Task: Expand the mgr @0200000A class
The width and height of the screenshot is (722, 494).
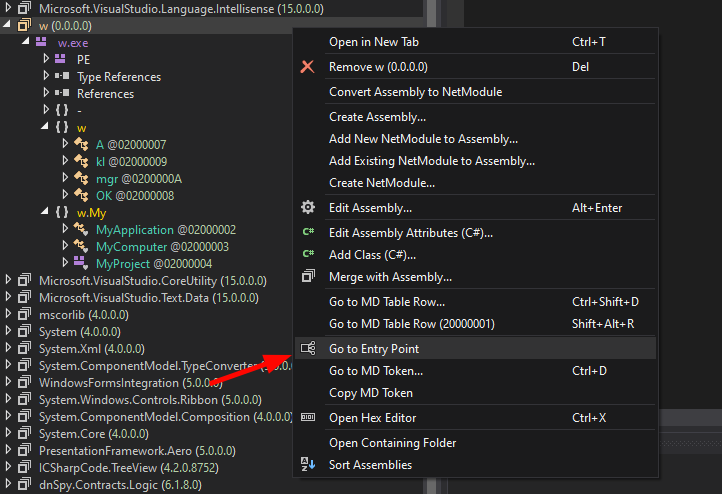Action: click(x=65, y=177)
